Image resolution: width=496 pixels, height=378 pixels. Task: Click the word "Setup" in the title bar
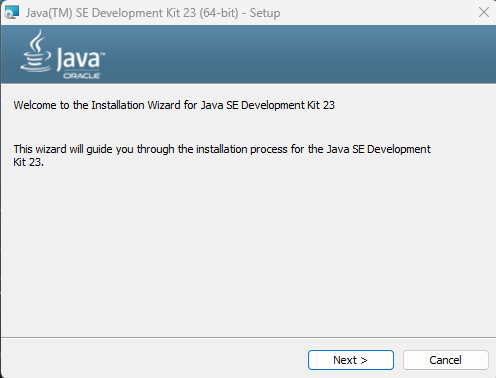[x=265, y=13]
